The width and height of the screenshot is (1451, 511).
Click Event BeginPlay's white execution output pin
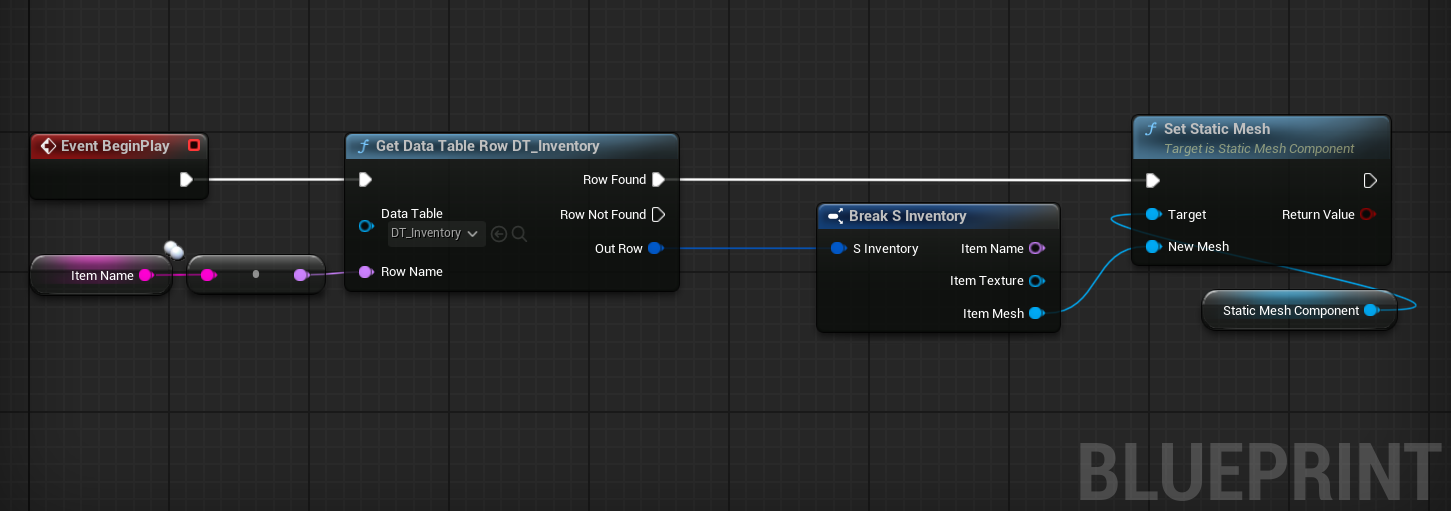186,180
